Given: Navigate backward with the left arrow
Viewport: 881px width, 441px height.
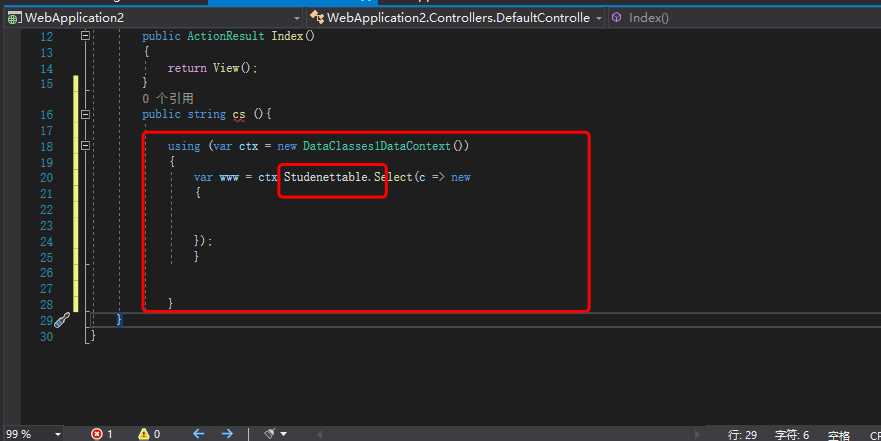Looking at the screenshot, I should point(199,434).
